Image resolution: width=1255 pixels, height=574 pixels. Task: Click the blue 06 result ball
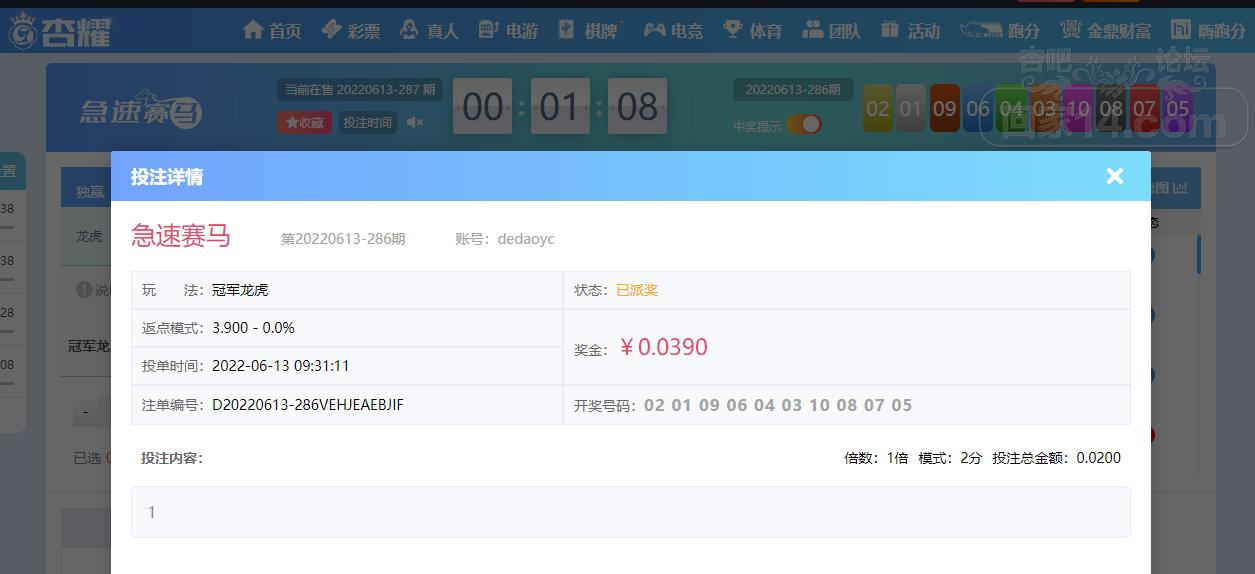(x=977, y=108)
